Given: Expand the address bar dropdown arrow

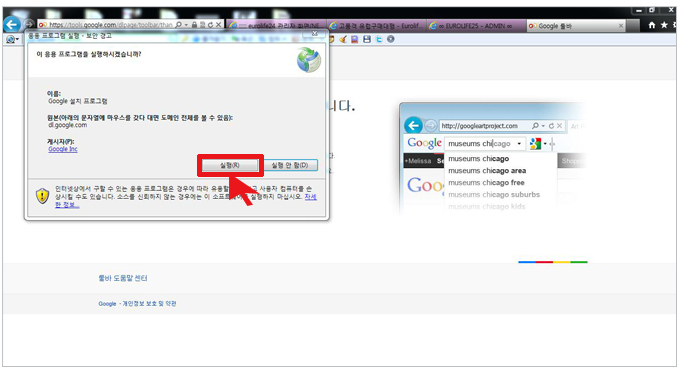Looking at the screenshot, I should click(x=186, y=25).
